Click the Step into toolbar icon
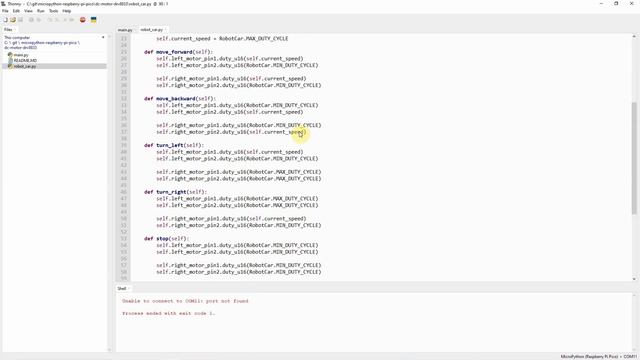Viewport: 640px width, 360px height. point(57,20)
